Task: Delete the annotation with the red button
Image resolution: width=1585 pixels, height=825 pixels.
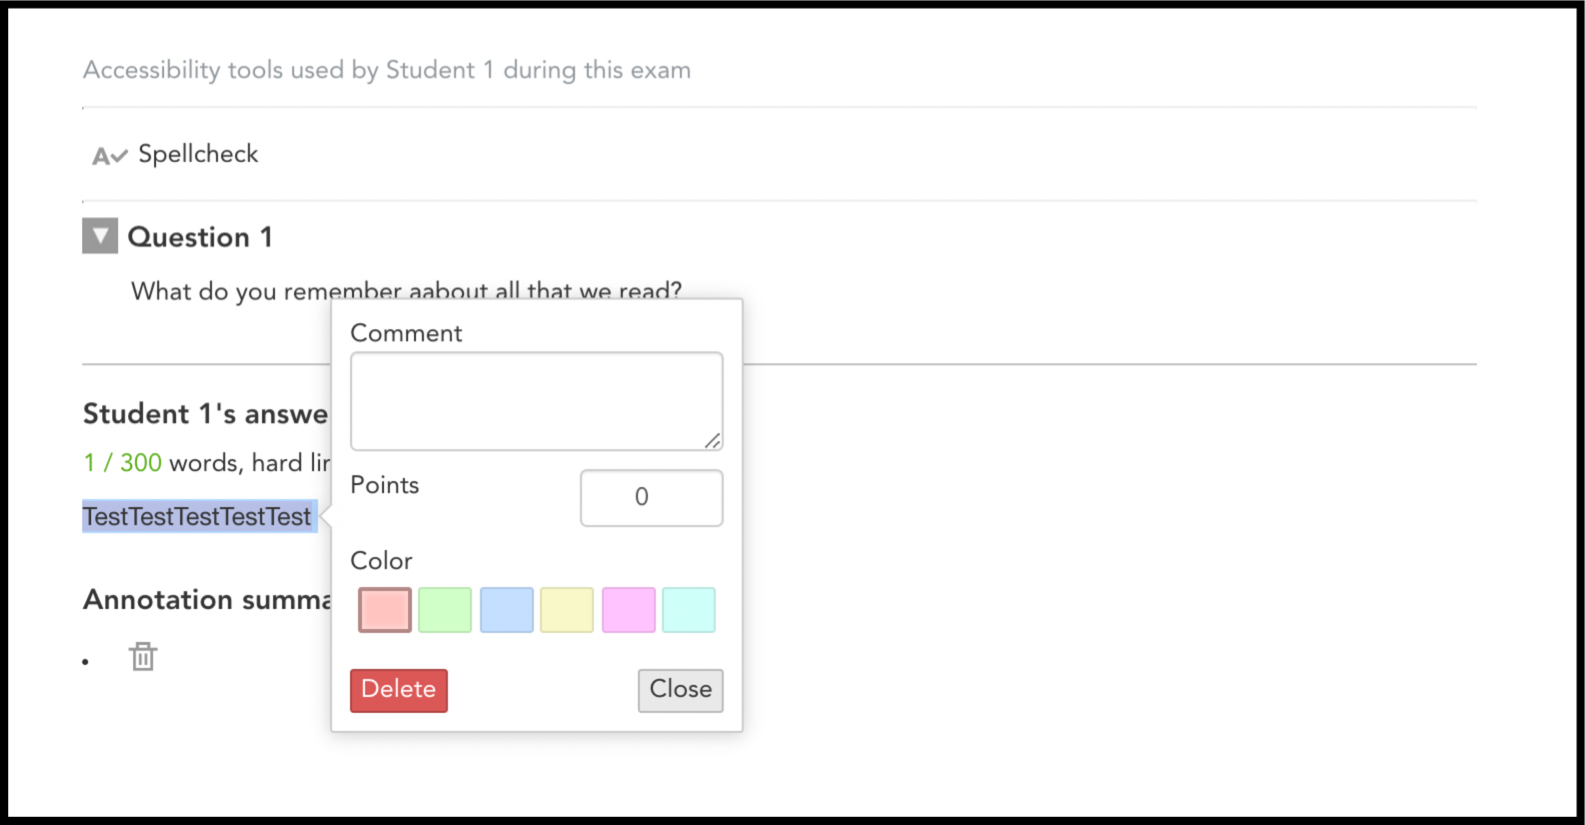Action: (399, 690)
